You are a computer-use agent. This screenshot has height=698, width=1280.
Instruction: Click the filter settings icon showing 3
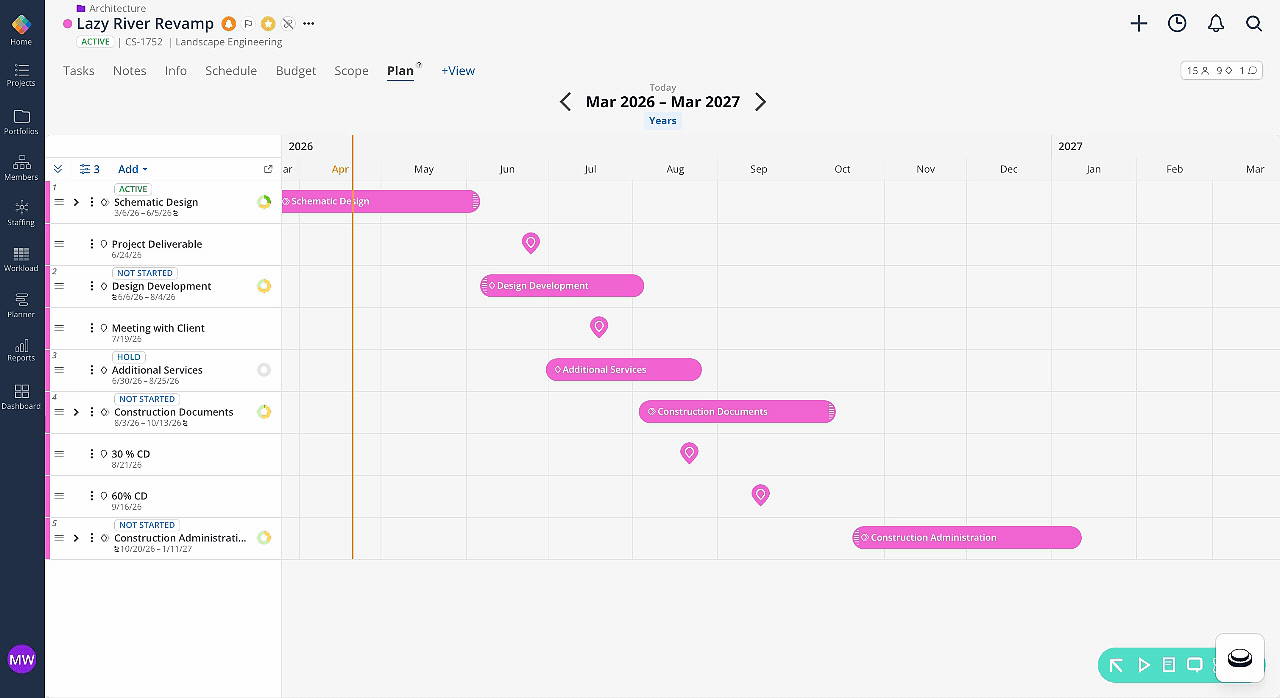tap(89, 169)
